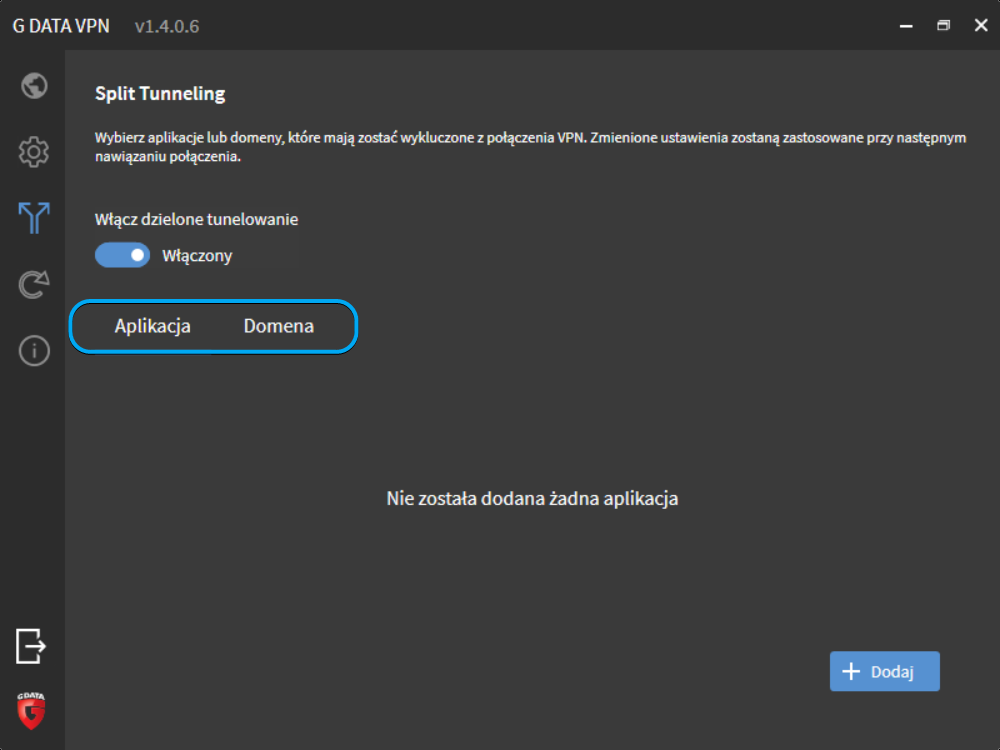The width and height of the screenshot is (1000, 750).
Task: Click the version number v1.4.0.6
Action: point(167,26)
